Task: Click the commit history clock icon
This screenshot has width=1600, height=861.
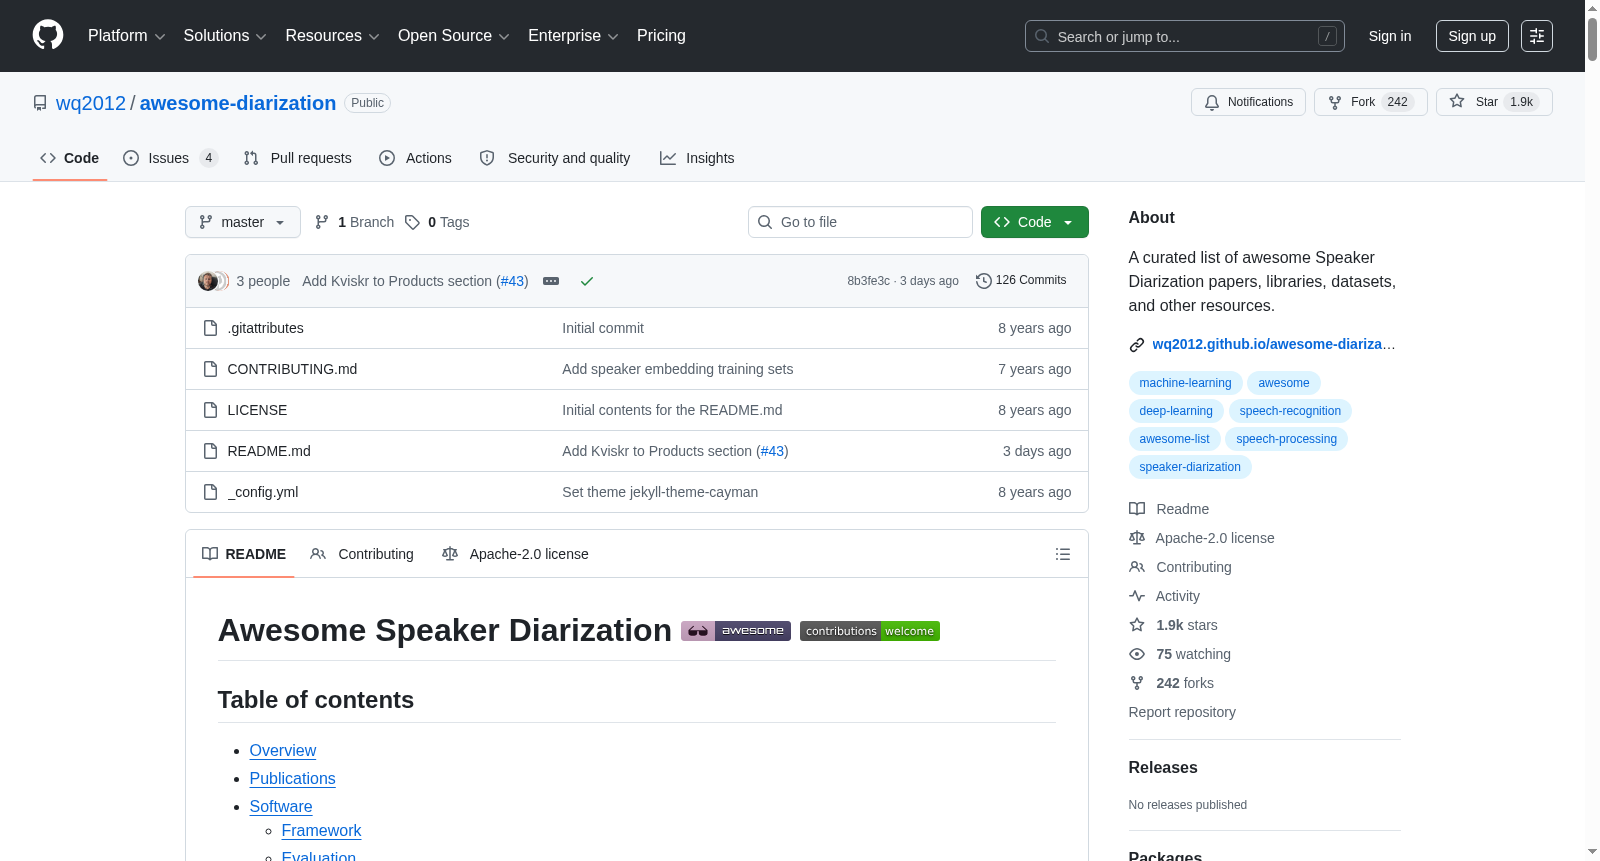Action: 984,281
